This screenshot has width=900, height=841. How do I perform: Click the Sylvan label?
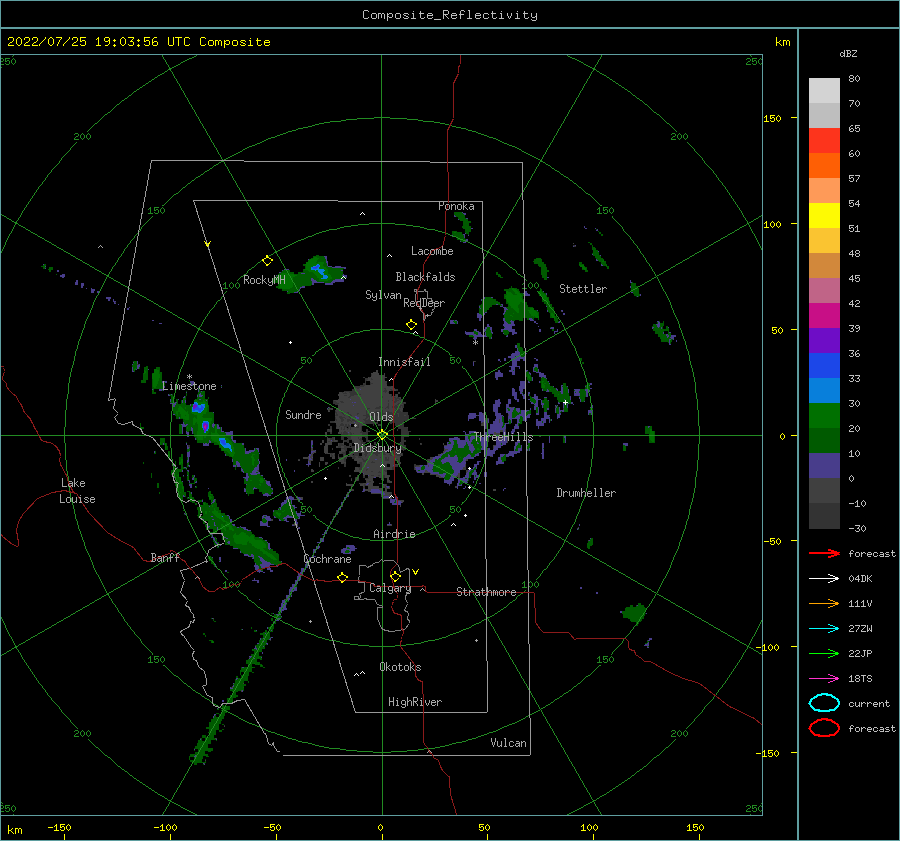(383, 295)
